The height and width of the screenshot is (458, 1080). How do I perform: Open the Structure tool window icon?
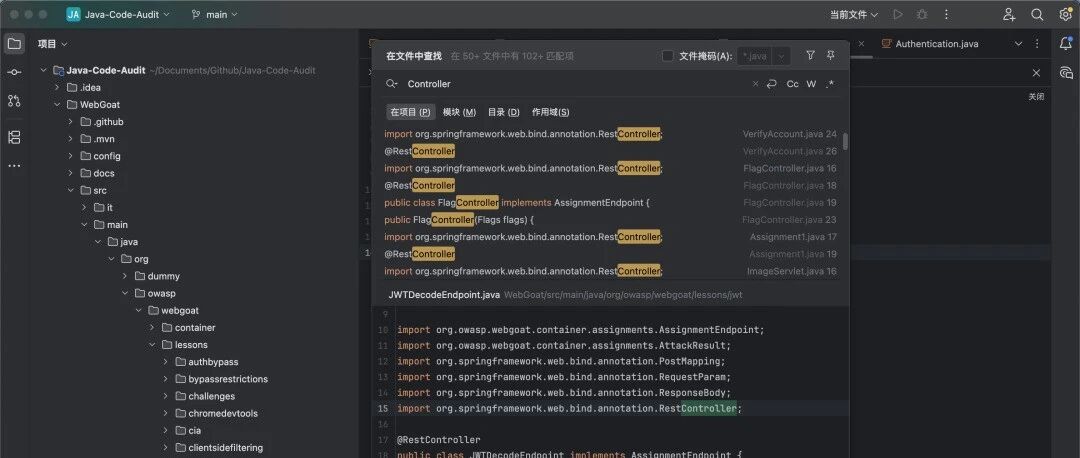coord(14,137)
